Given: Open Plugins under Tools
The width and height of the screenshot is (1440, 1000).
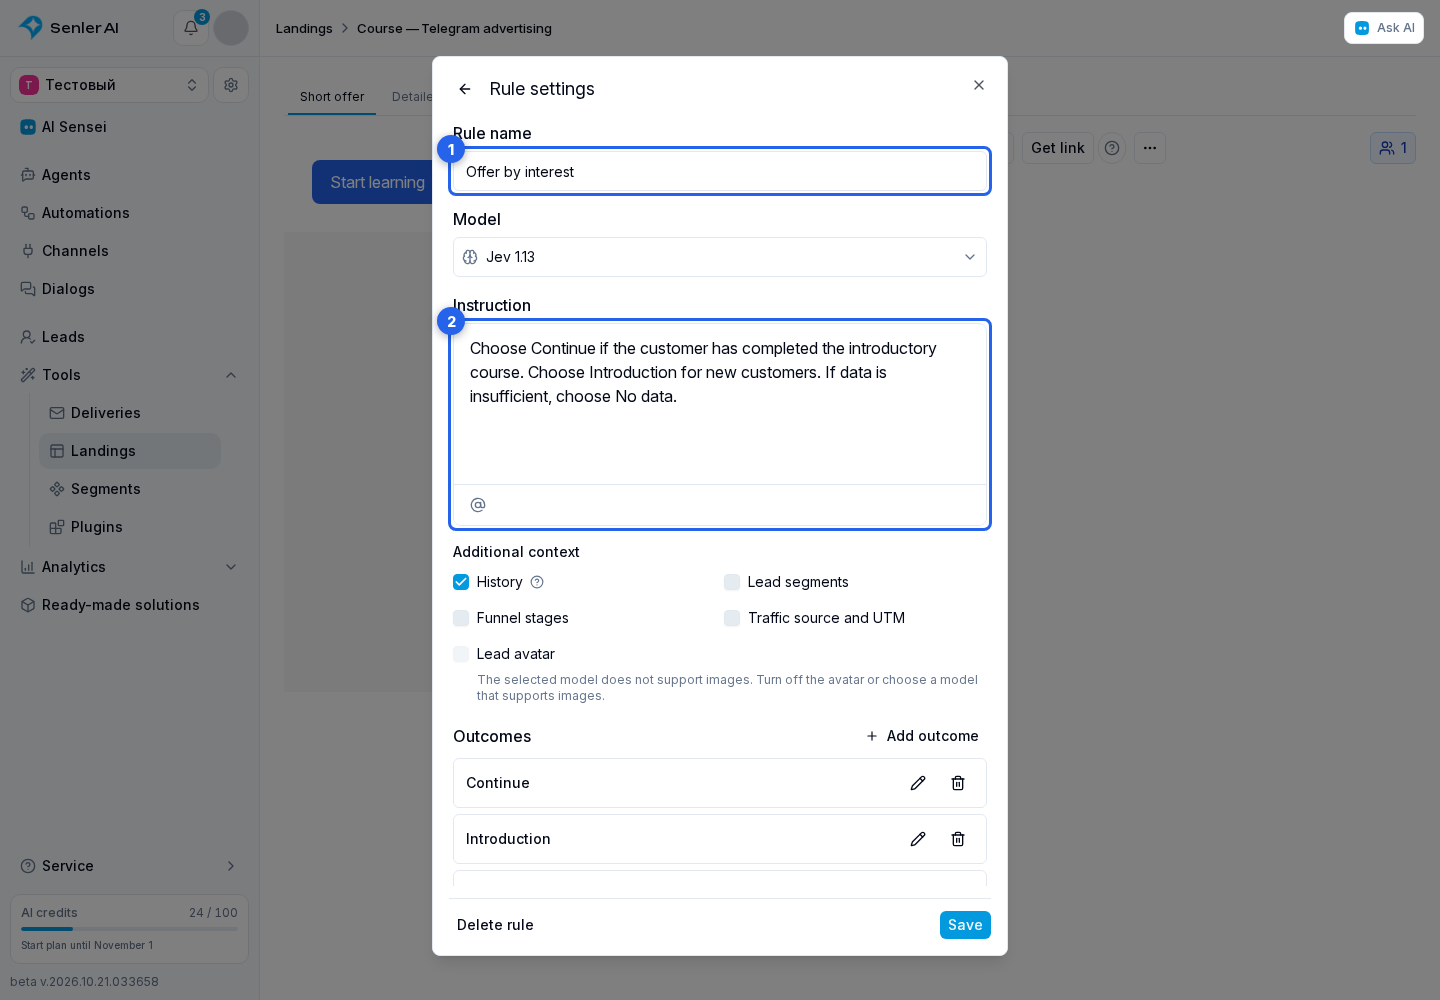Looking at the screenshot, I should point(130,527).
